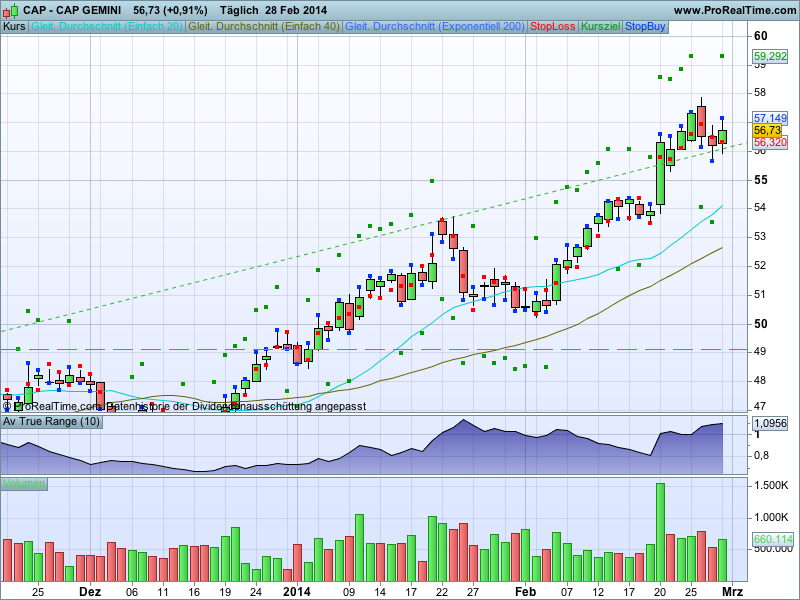Click the tallest green volume bar near 20
The height and width of the screenshot is (600, 800).
[660, 532]
